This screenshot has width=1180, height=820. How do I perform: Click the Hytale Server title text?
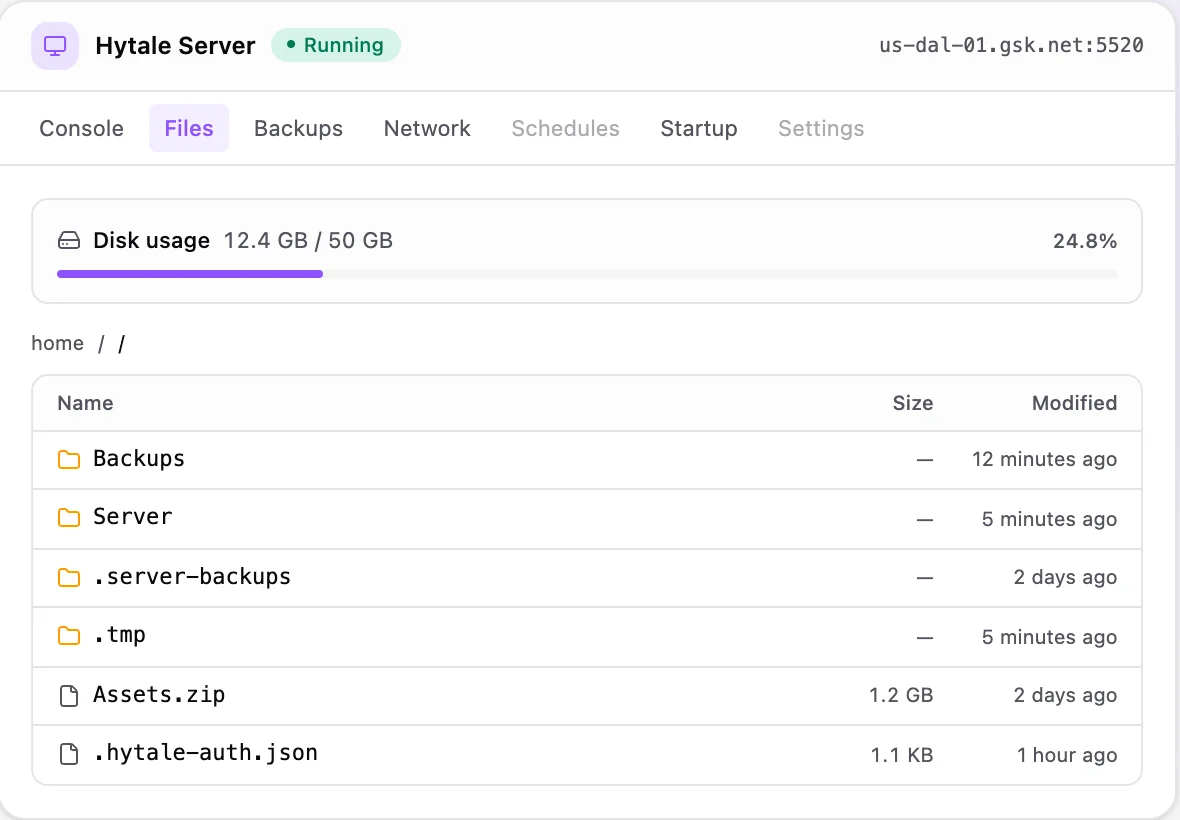tap(175, 46)
